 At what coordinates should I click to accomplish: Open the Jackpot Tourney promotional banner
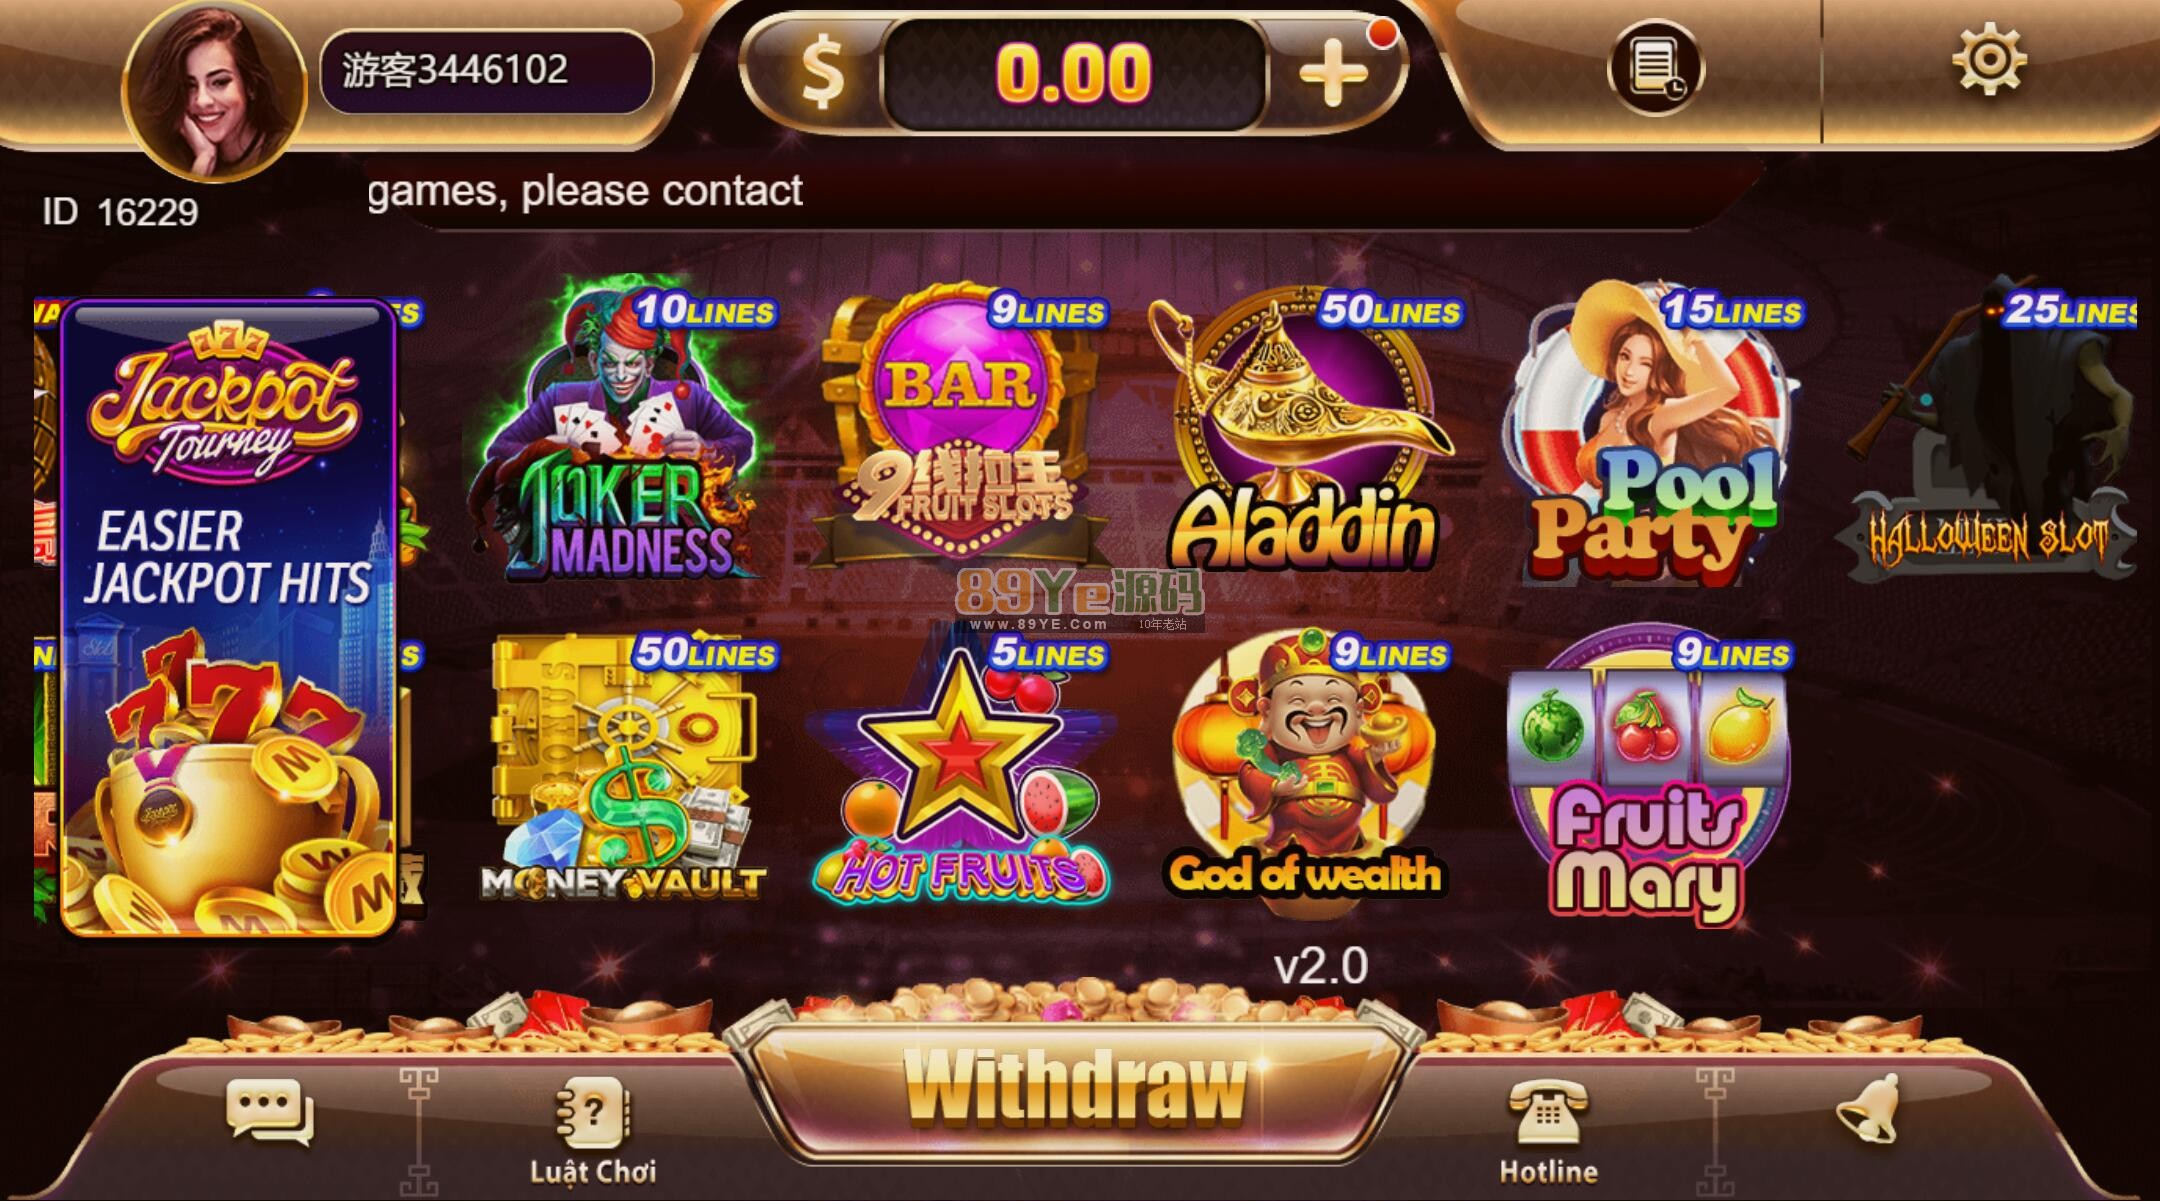[229, 618]
